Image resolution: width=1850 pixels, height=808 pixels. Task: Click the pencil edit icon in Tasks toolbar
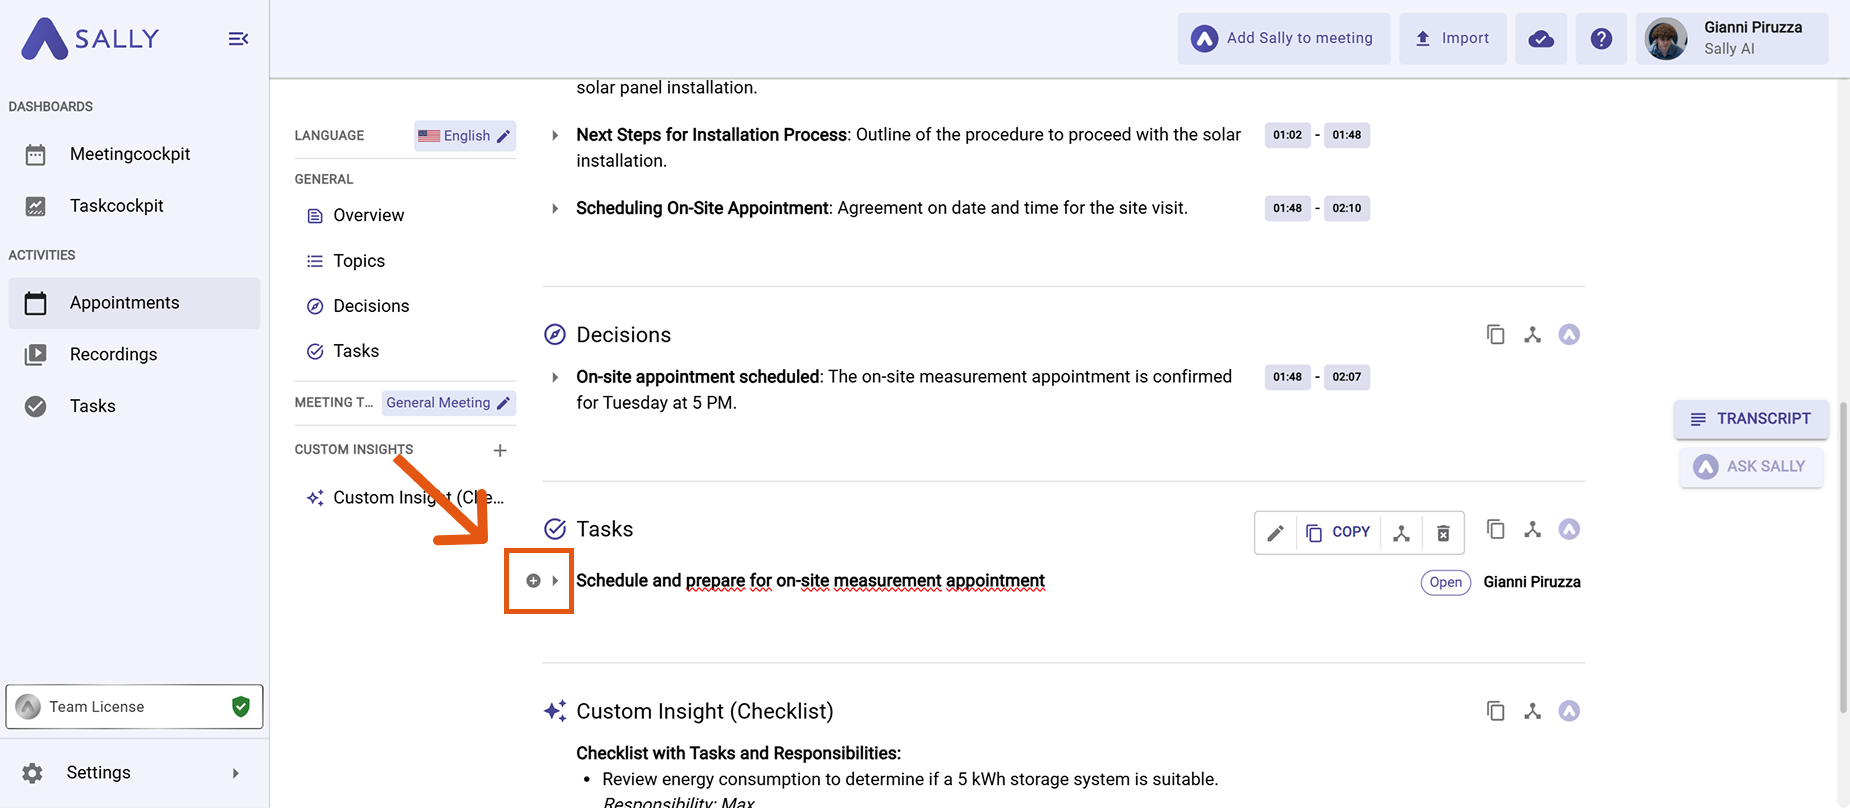pos(1275,533)
